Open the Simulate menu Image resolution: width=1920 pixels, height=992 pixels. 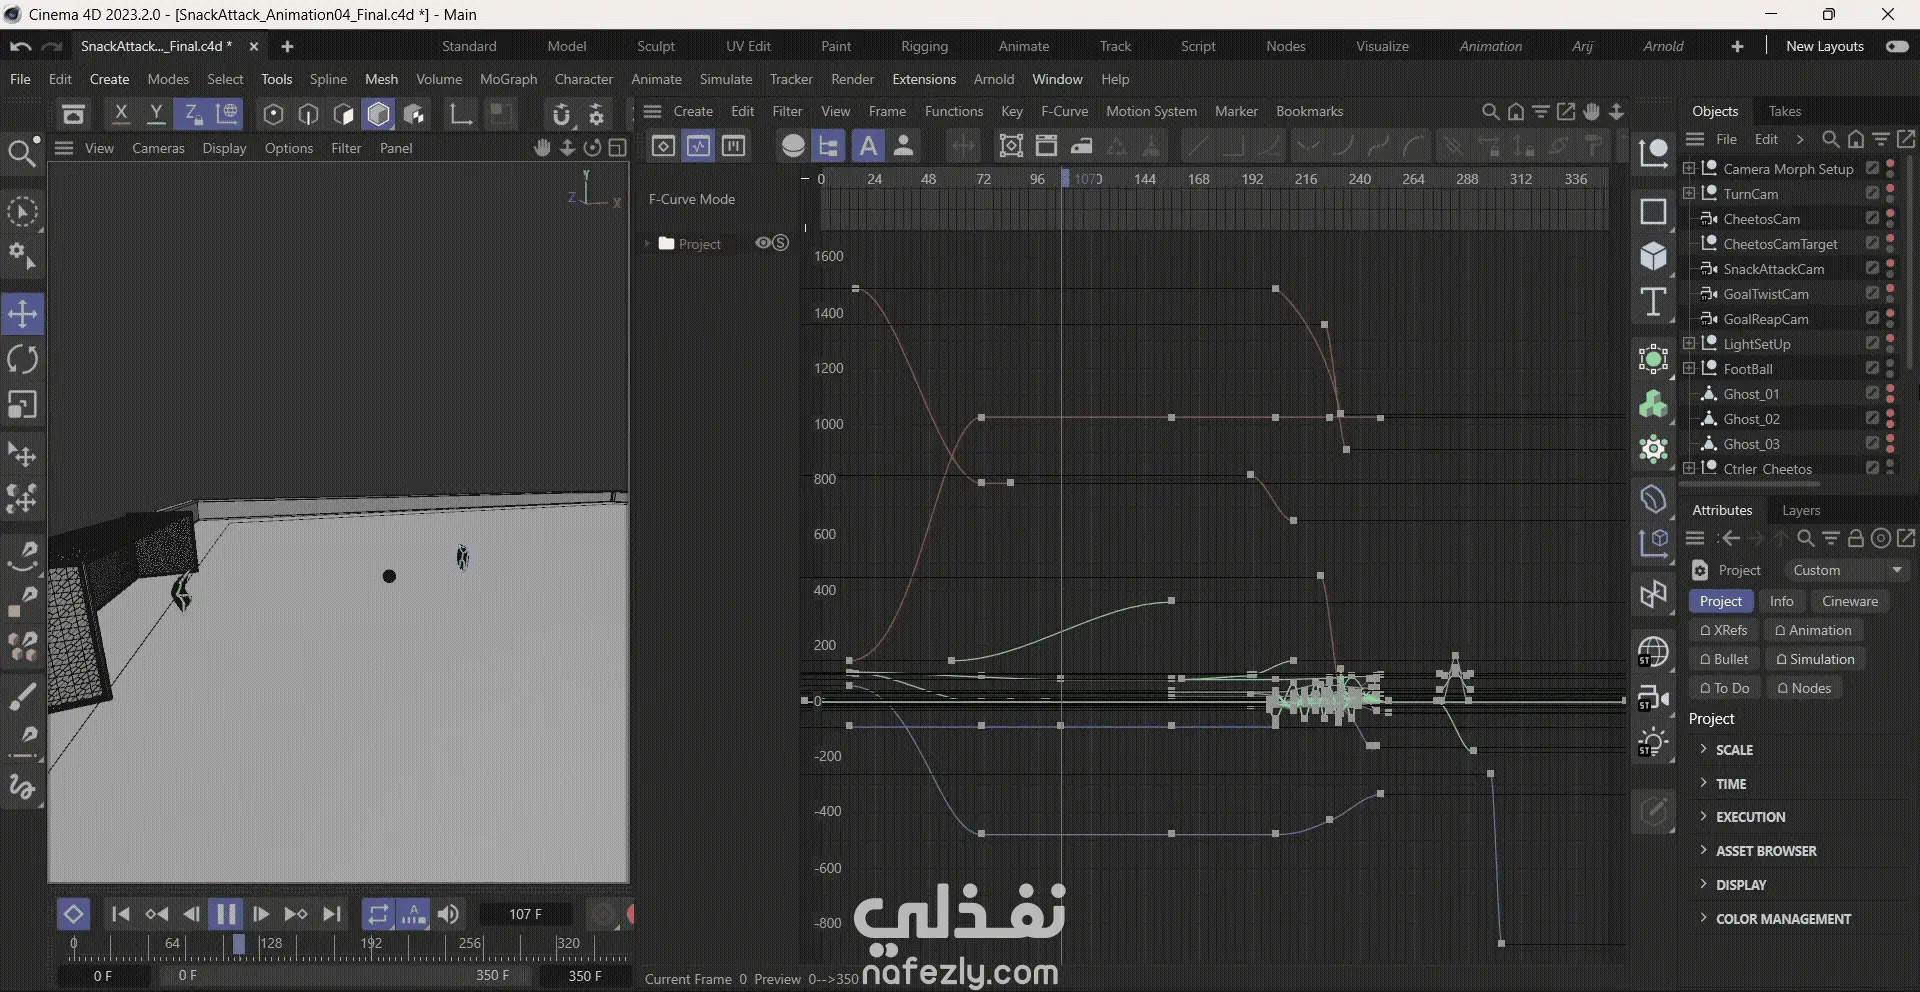(x=725, y=79)
